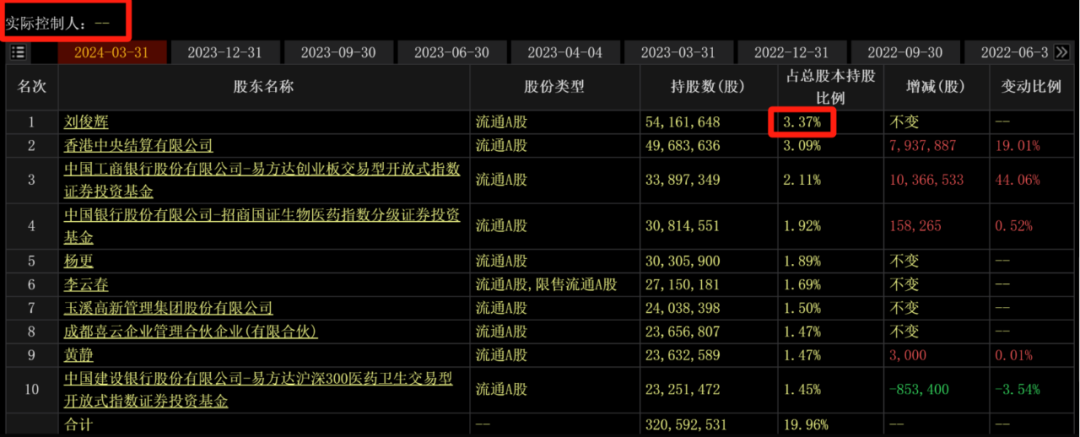Open the 2023-04-04 tab

[x=565, y=52]
